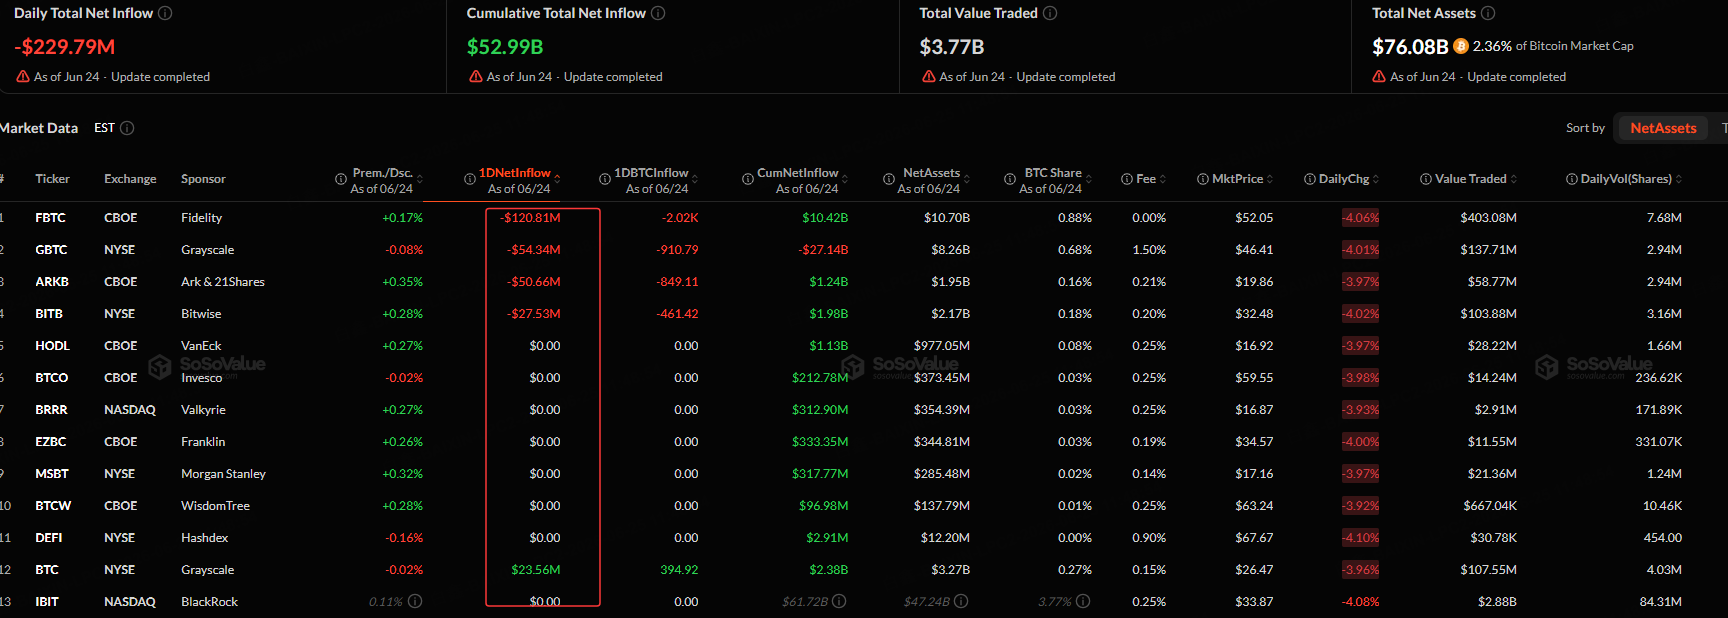Click the DEFI ticker
The height and width of the screenshot is (618, 1728).
(49, 537)
